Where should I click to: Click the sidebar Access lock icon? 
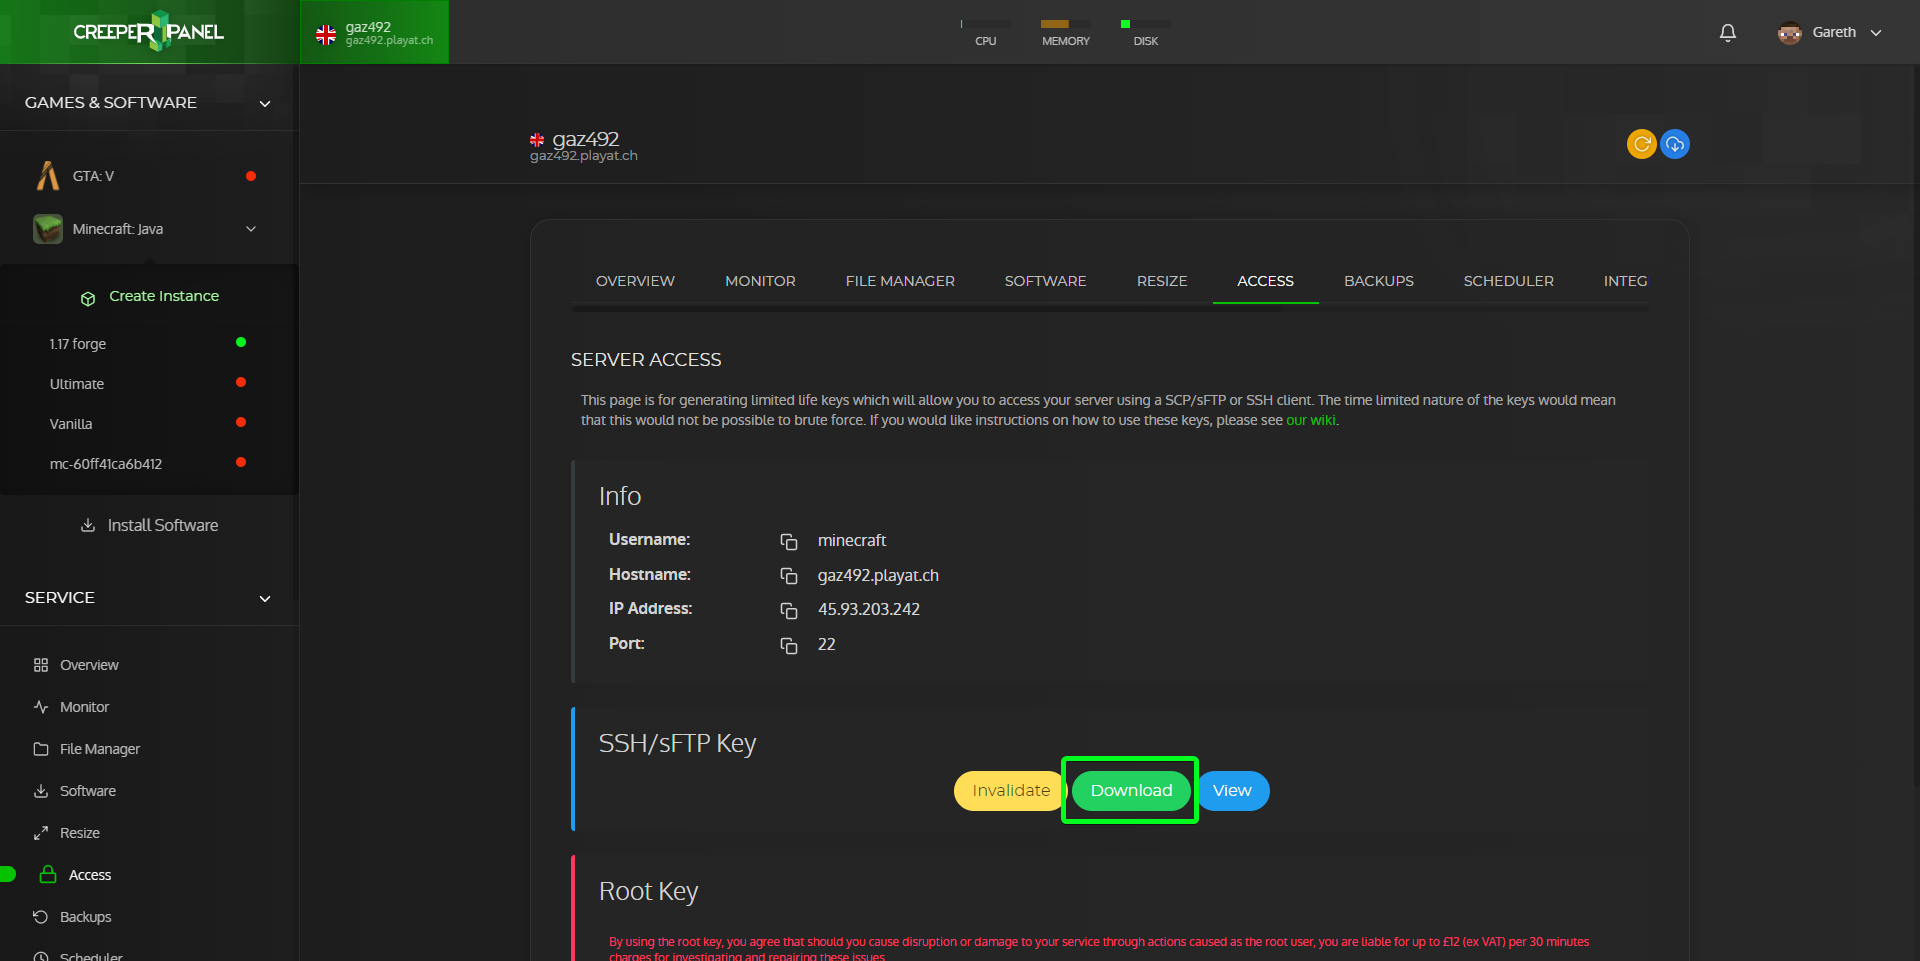(48, 875)
